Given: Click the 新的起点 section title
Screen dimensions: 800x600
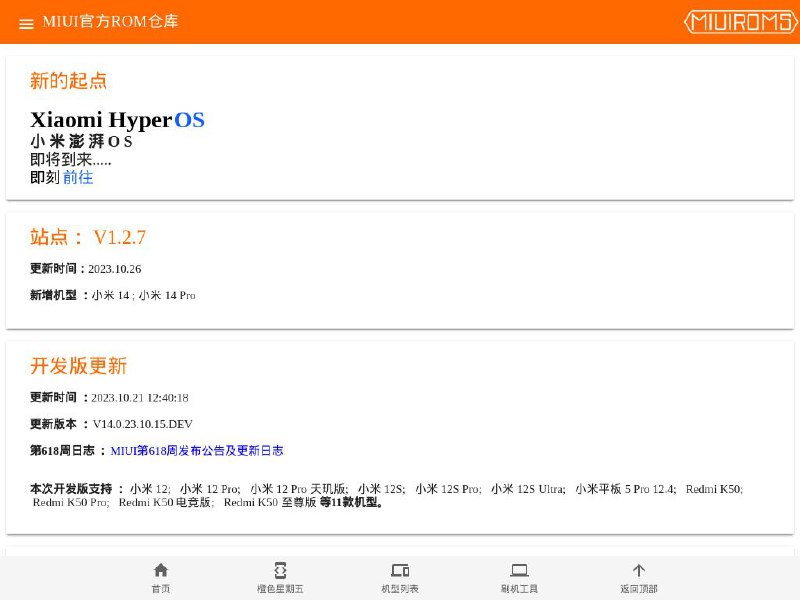Looking at the screenshot, I should tap(67, 81).
